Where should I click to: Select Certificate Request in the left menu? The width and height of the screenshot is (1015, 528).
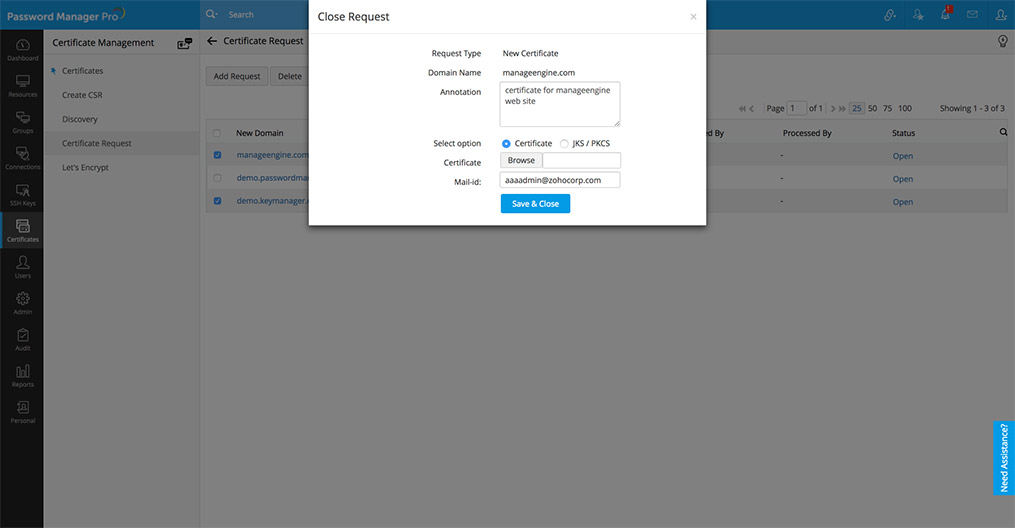pyautogui.click(x=96, y=143)
